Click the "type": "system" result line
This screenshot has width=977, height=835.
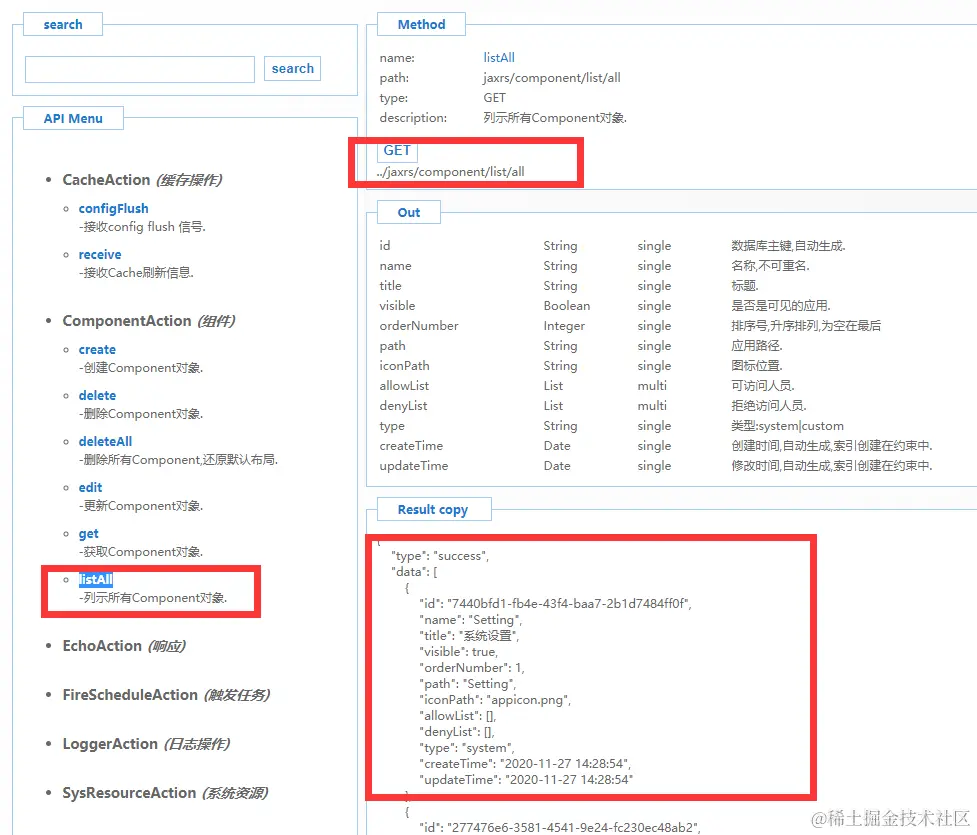coord(467,748)
